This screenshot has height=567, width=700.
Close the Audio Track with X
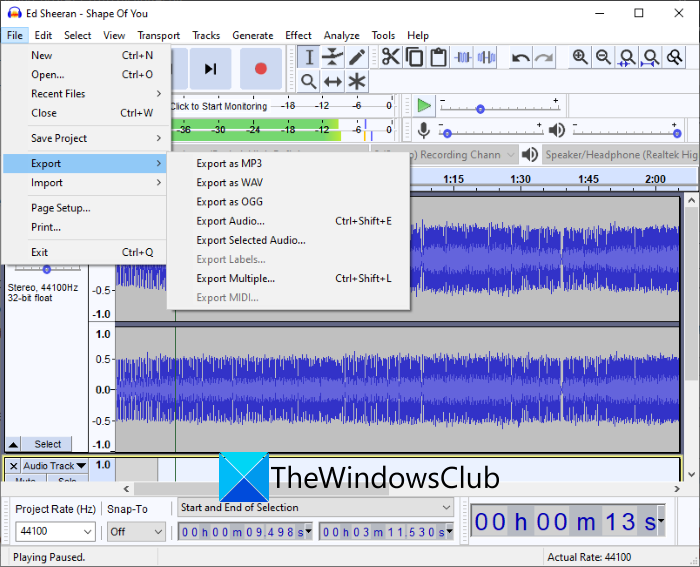click(x=13, y=466)
